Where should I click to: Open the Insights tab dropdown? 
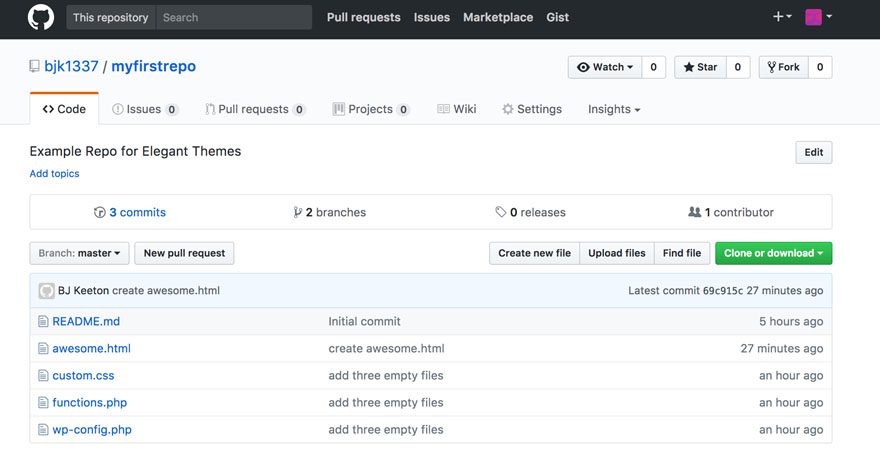click(x=614, y=109)
